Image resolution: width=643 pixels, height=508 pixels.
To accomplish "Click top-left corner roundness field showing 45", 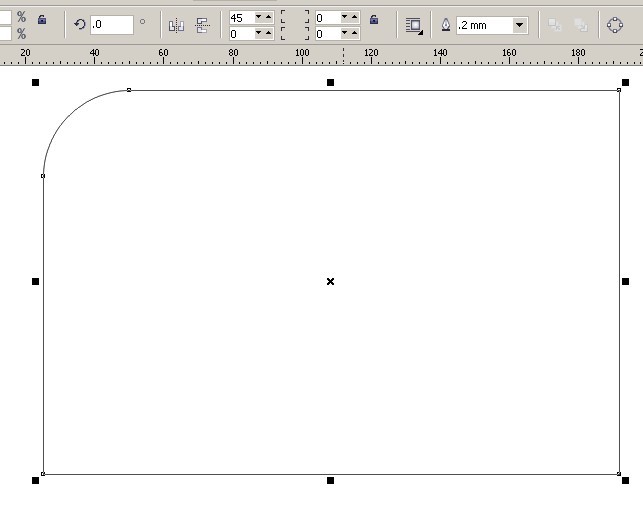I will click(x=241, y=18).
